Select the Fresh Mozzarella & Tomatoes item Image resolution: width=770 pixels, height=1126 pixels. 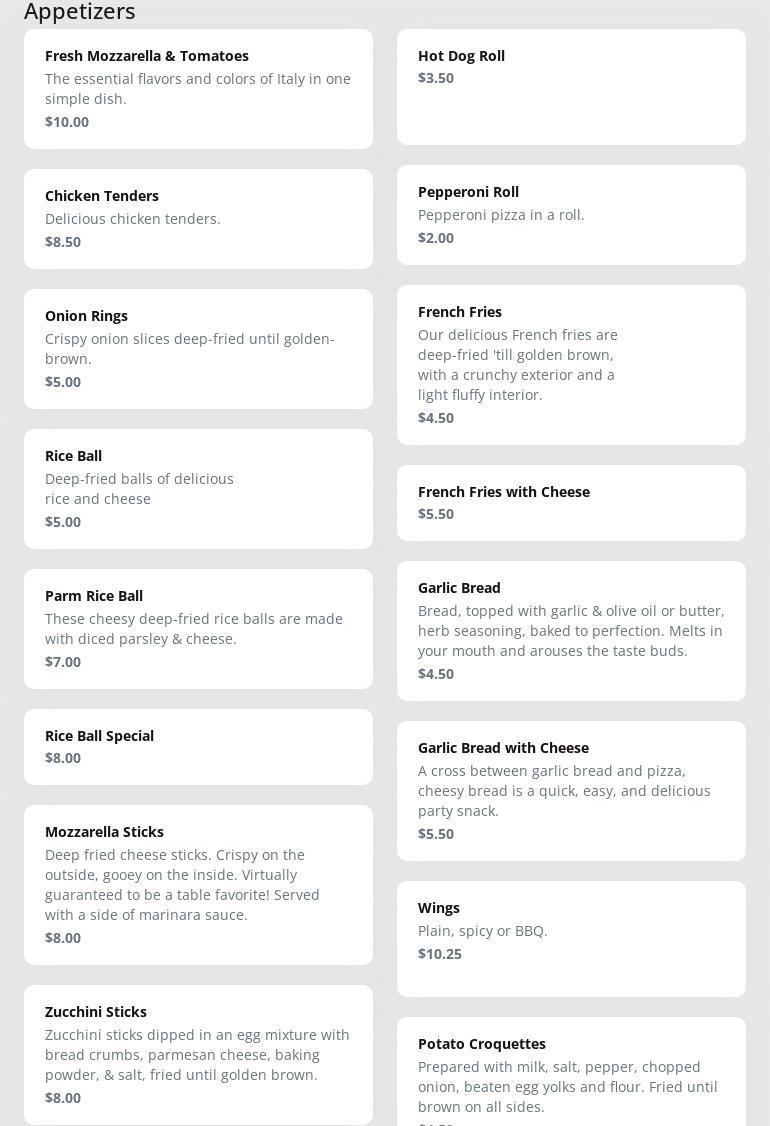coord(147,56)
